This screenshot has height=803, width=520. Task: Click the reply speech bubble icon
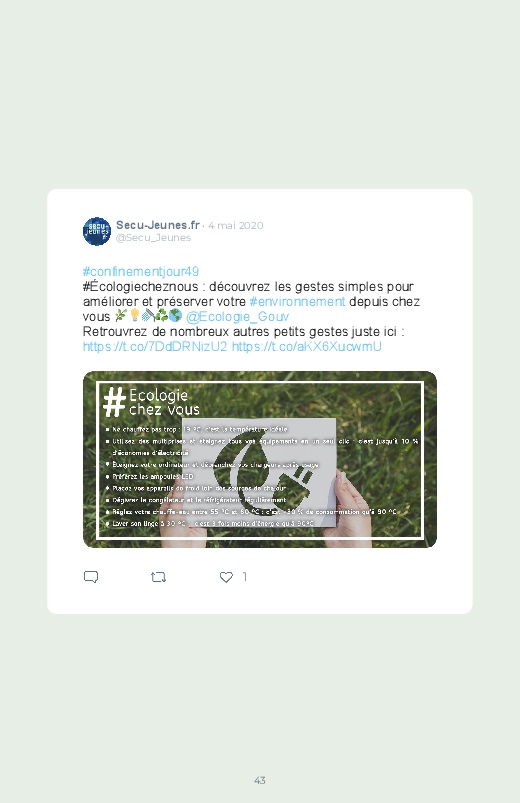(x=91, y=577)
